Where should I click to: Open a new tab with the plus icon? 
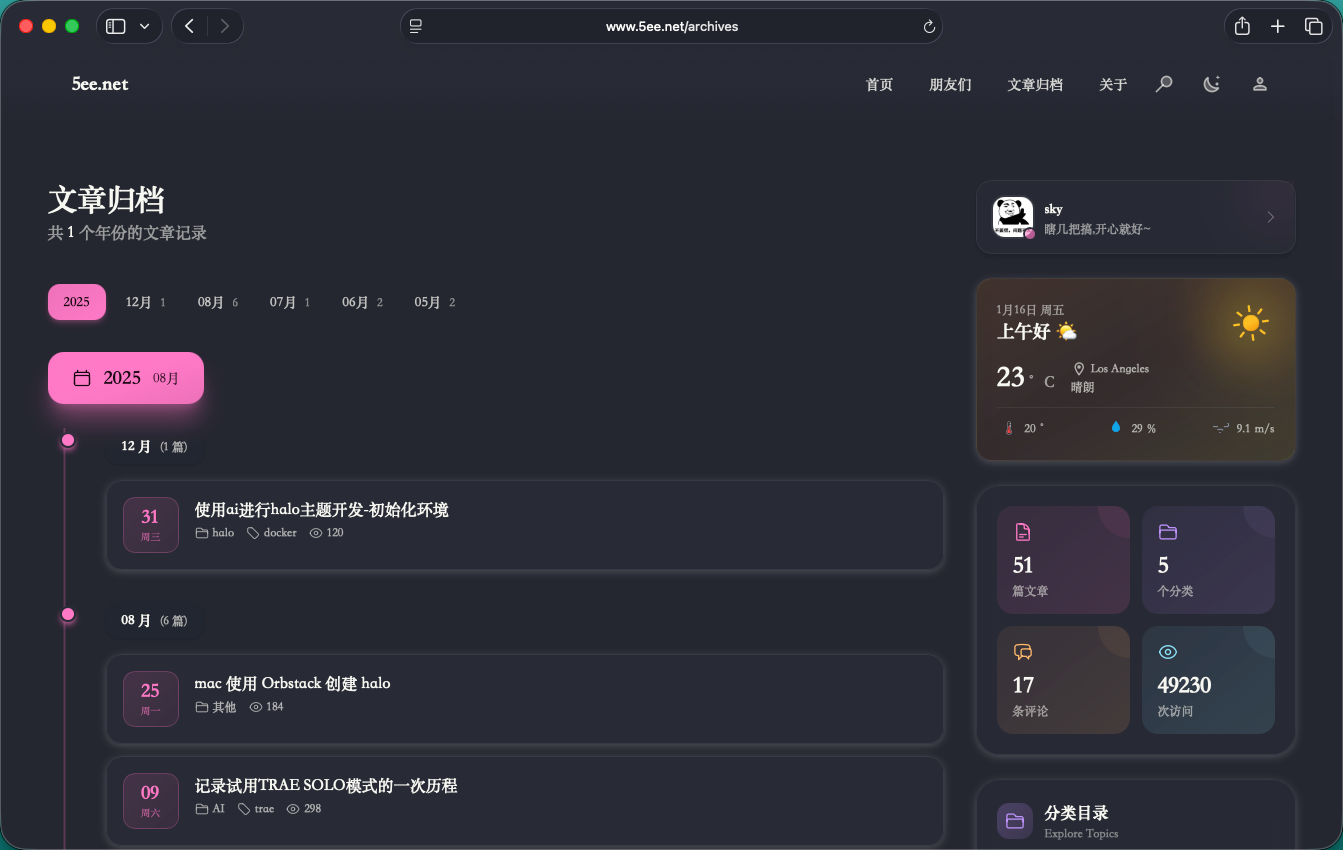1277,27
